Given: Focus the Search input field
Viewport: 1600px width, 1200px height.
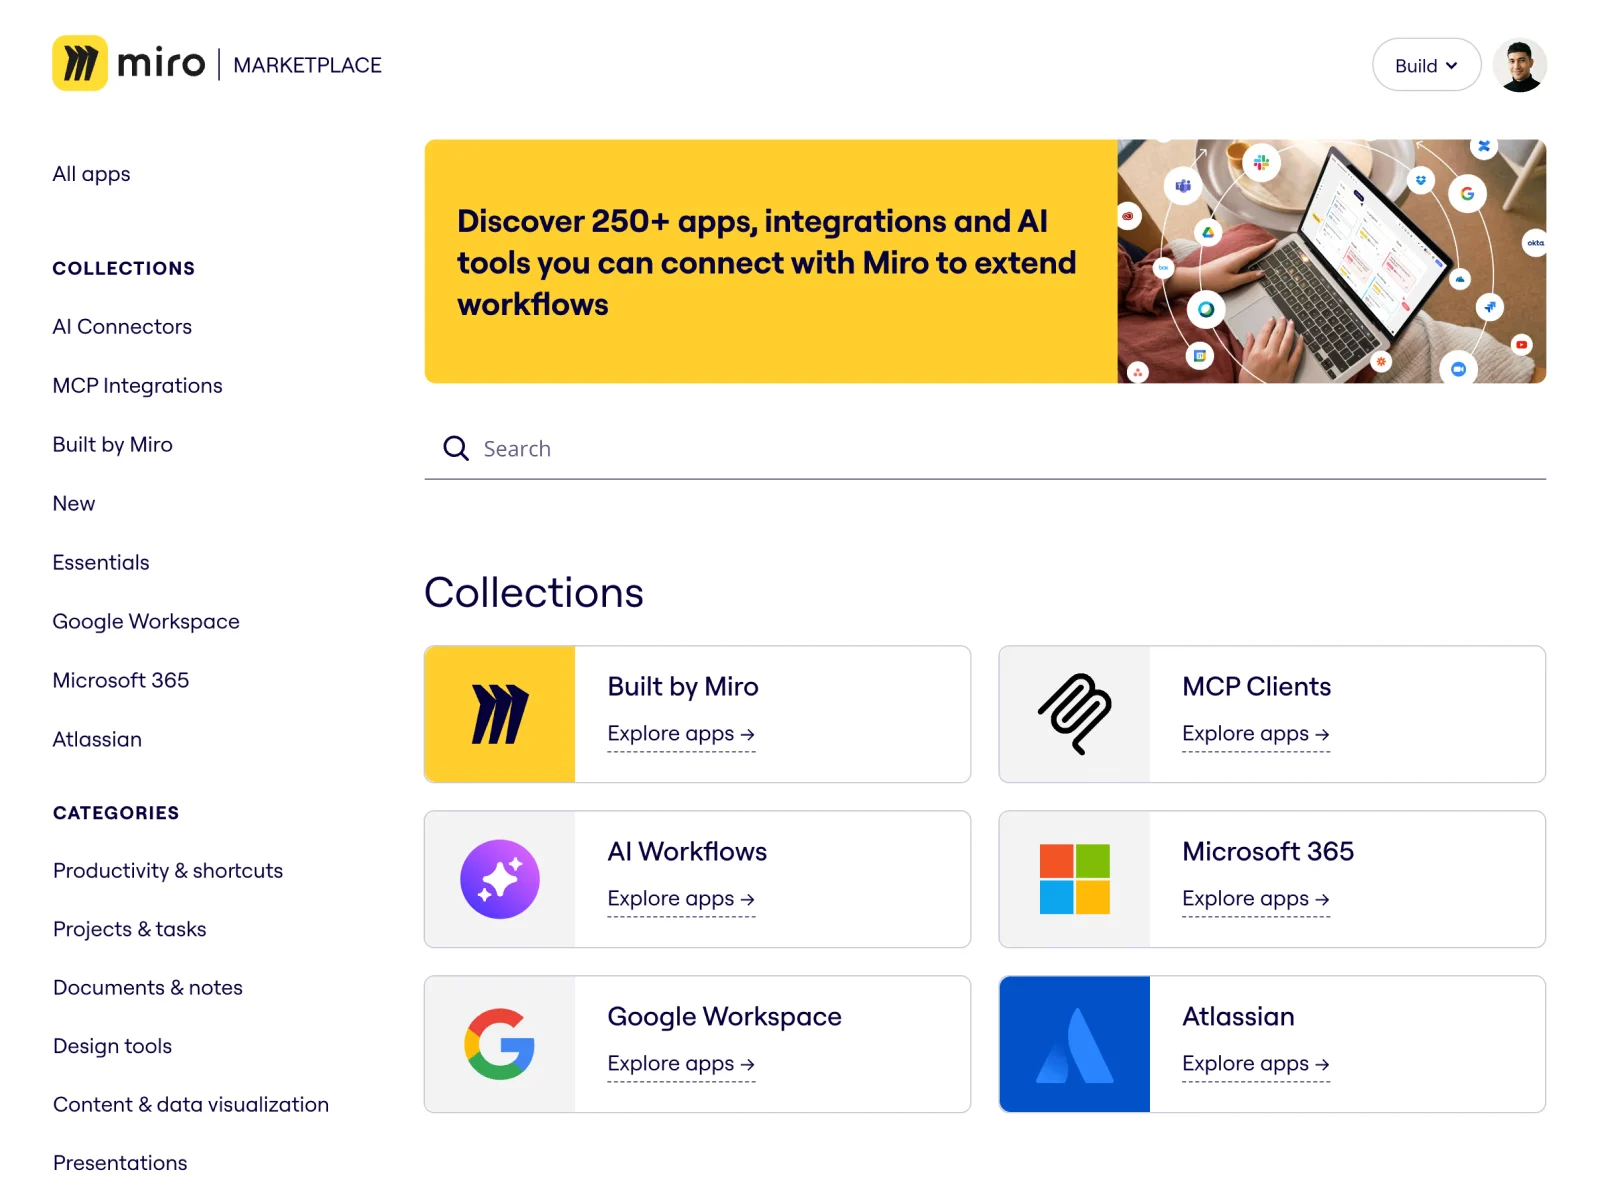Looking at the screenshot, I should click(x=985, y=449).
